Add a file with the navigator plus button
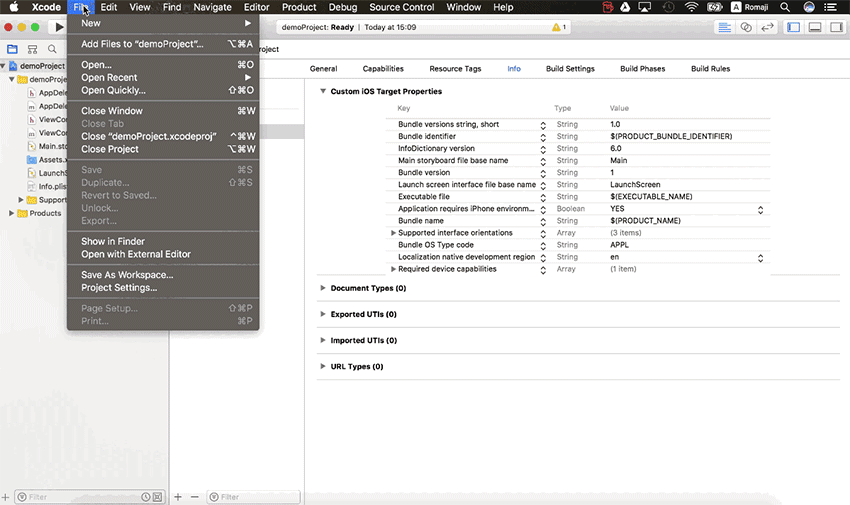This screenshot has height=505, width=850. coord(5,496)
